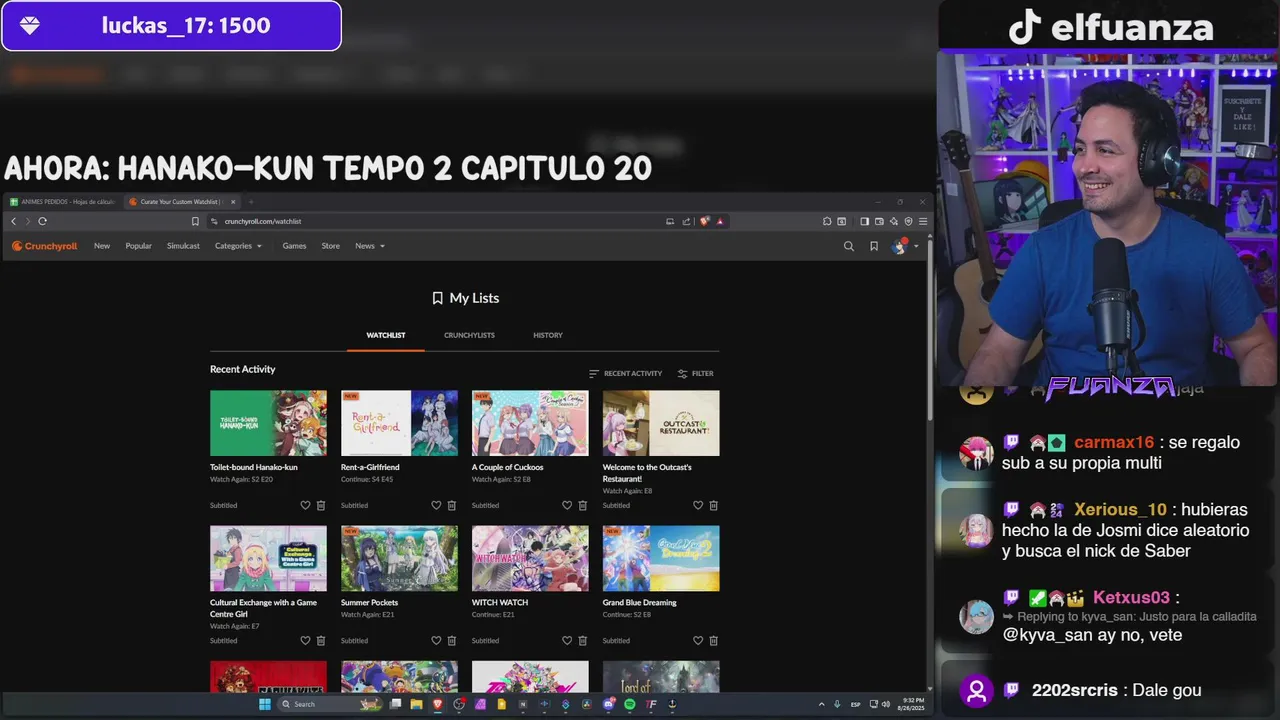This screenshot has width=1280, height=720.
Task: Open the New menu item
Action: 102,246
